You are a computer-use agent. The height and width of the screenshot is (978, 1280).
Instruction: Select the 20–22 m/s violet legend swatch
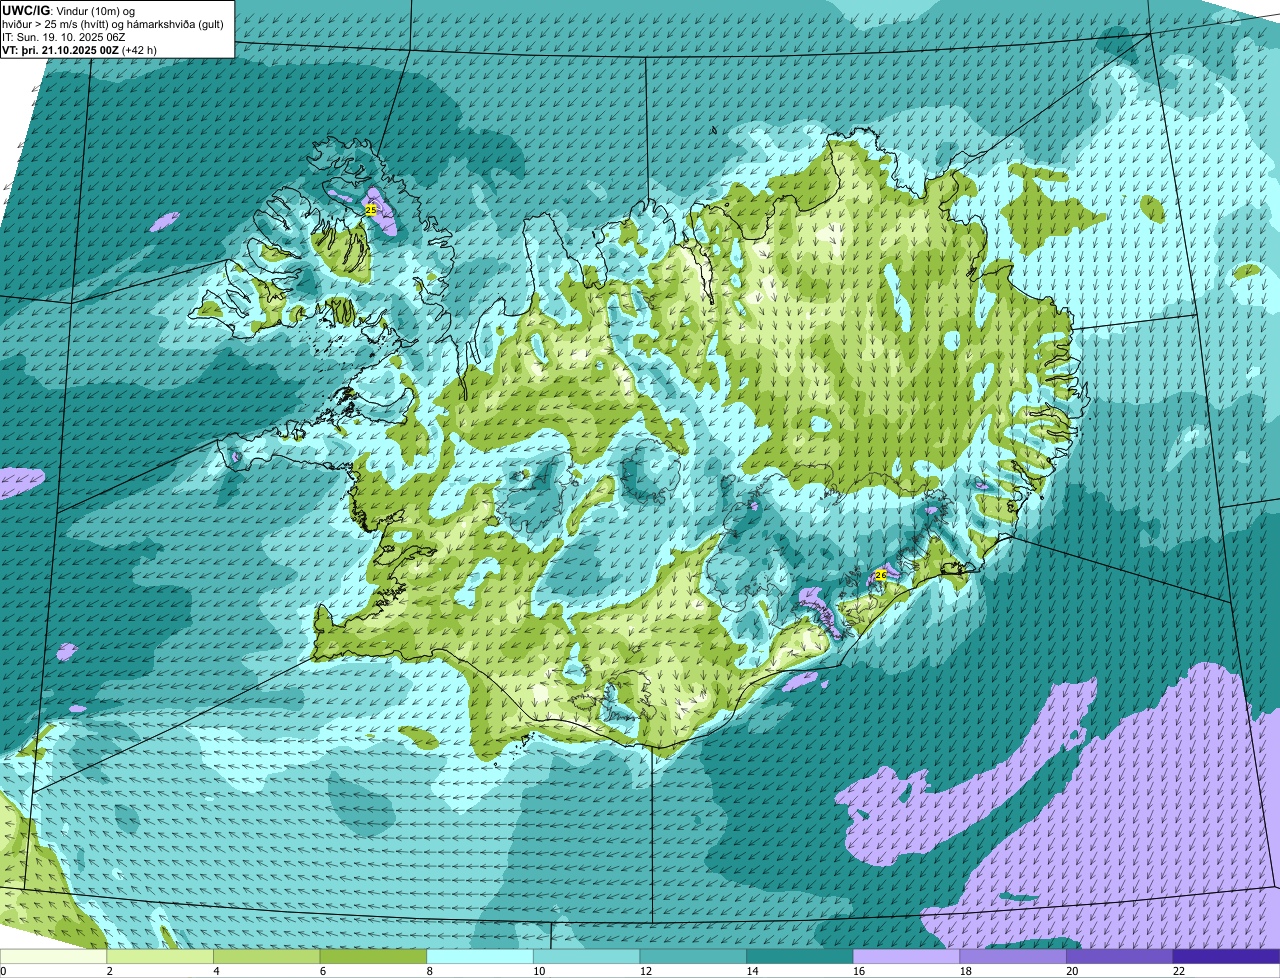click(x=1120, y=956)
